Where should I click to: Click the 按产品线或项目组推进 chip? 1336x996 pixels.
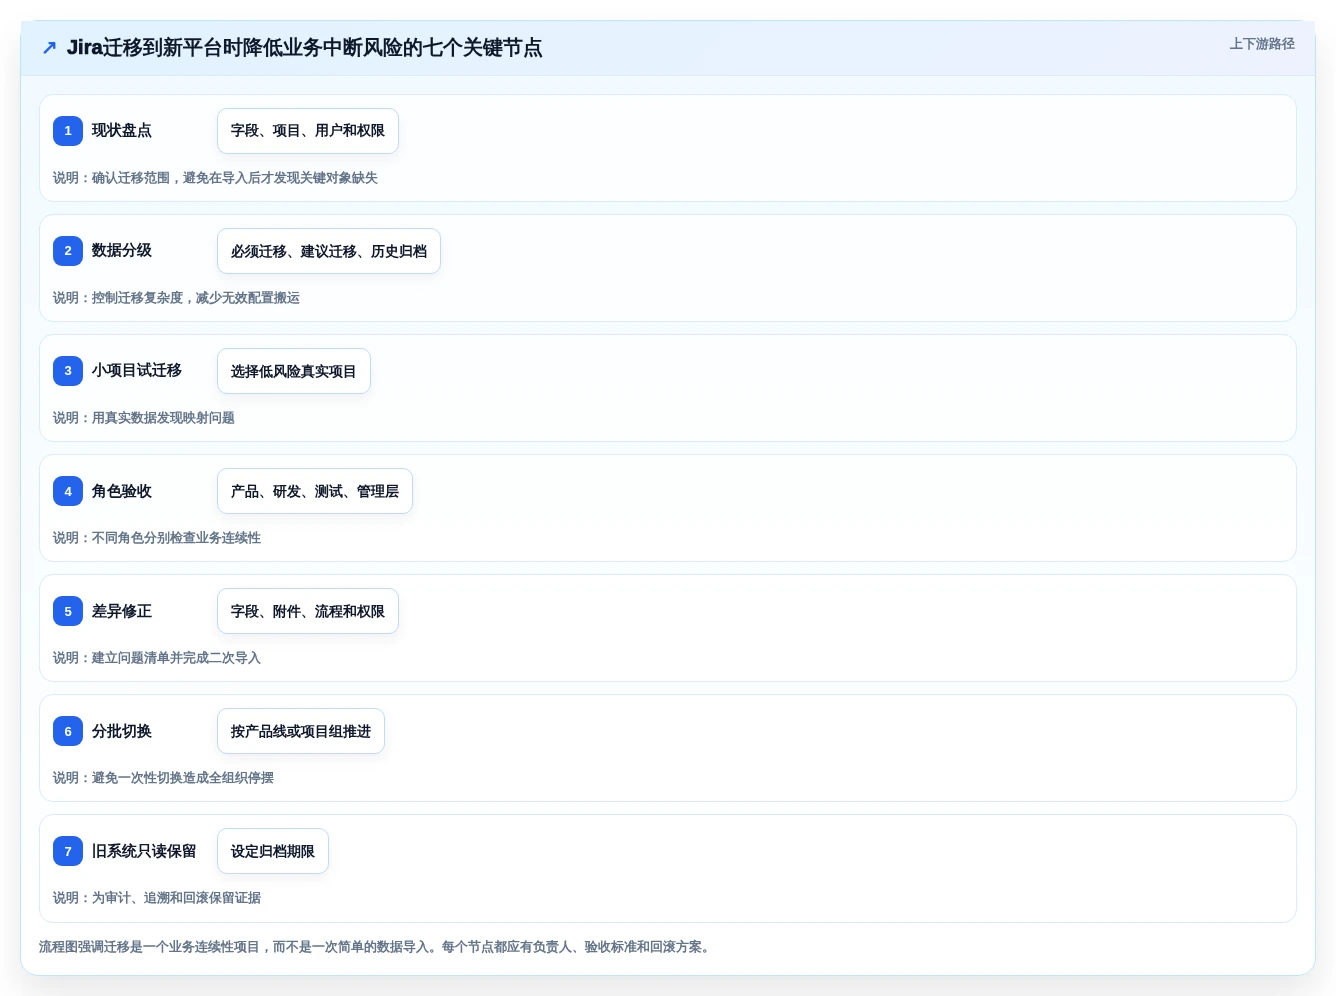pos(301,731)
